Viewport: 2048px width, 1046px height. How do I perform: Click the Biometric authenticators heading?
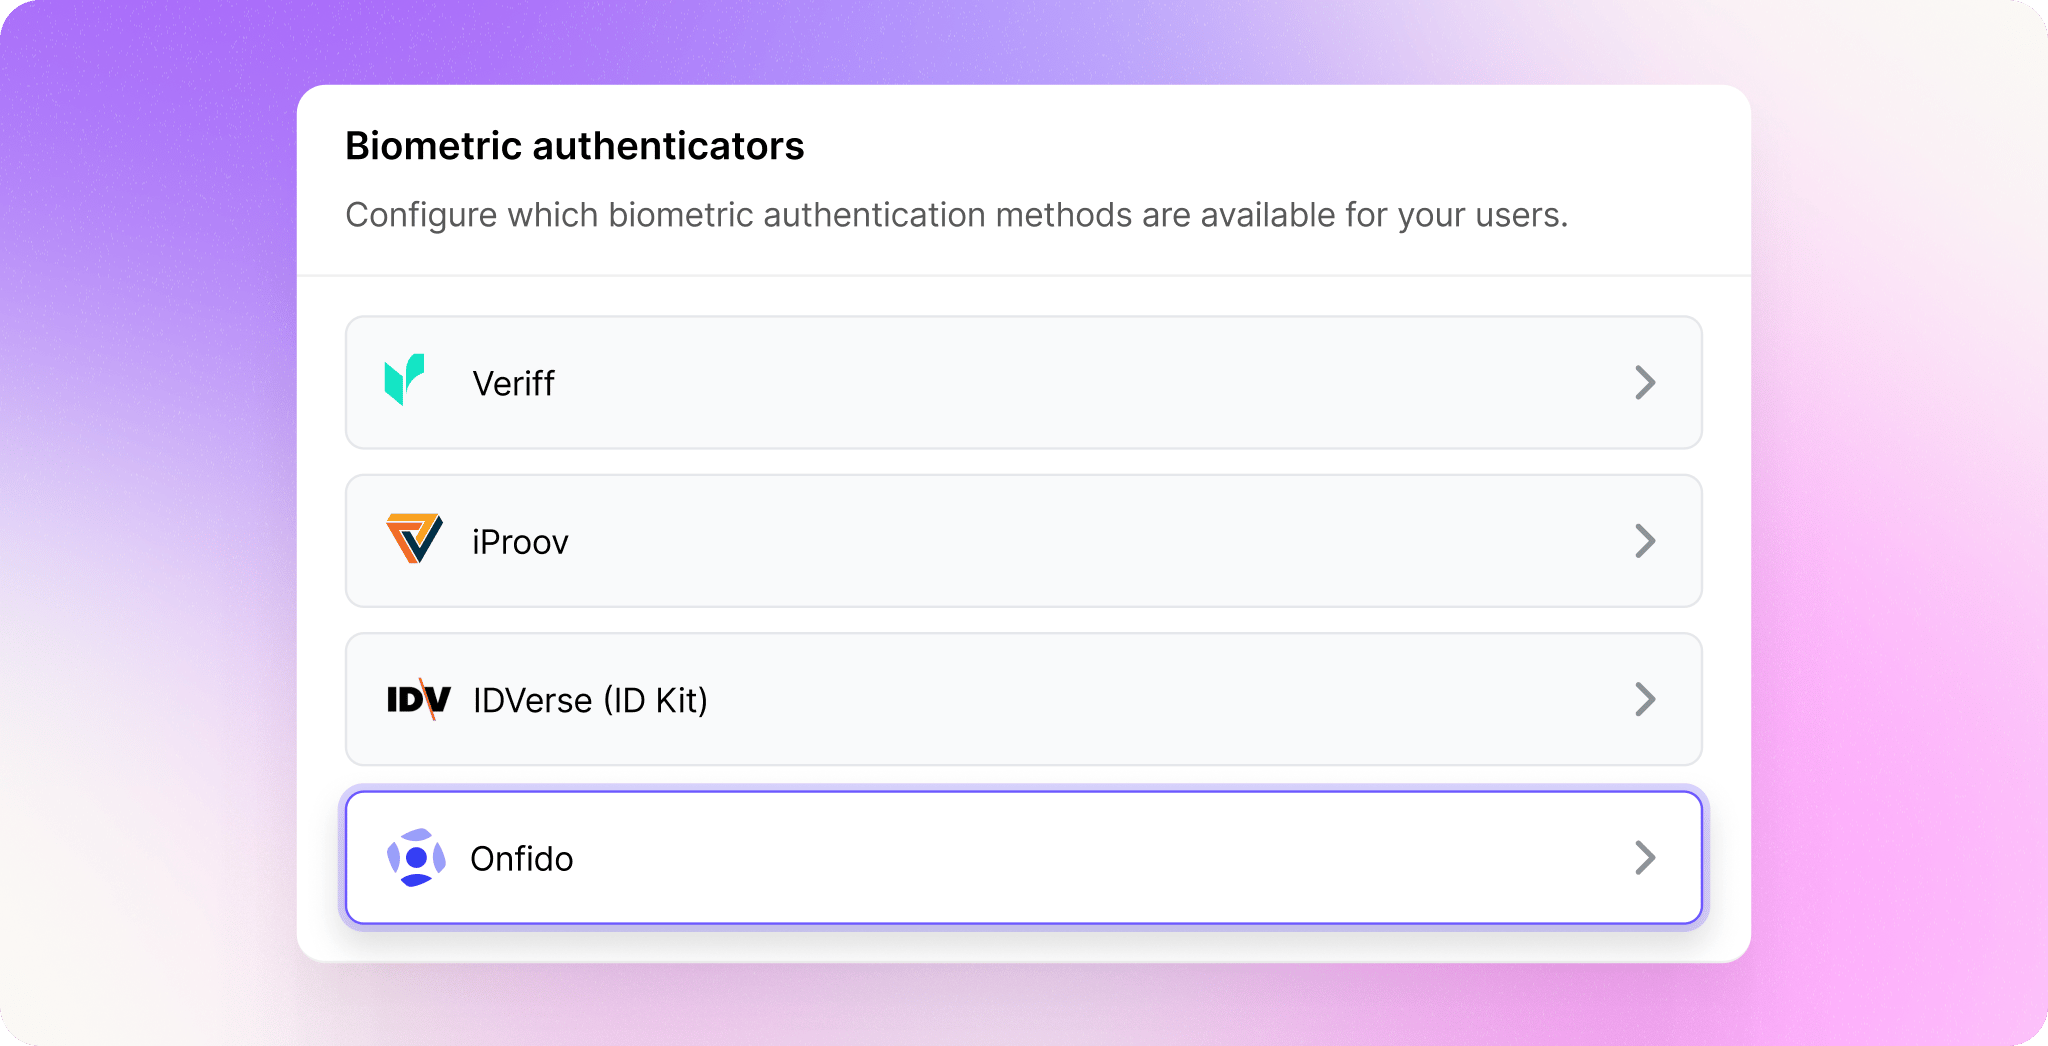(x=575, y=146)
